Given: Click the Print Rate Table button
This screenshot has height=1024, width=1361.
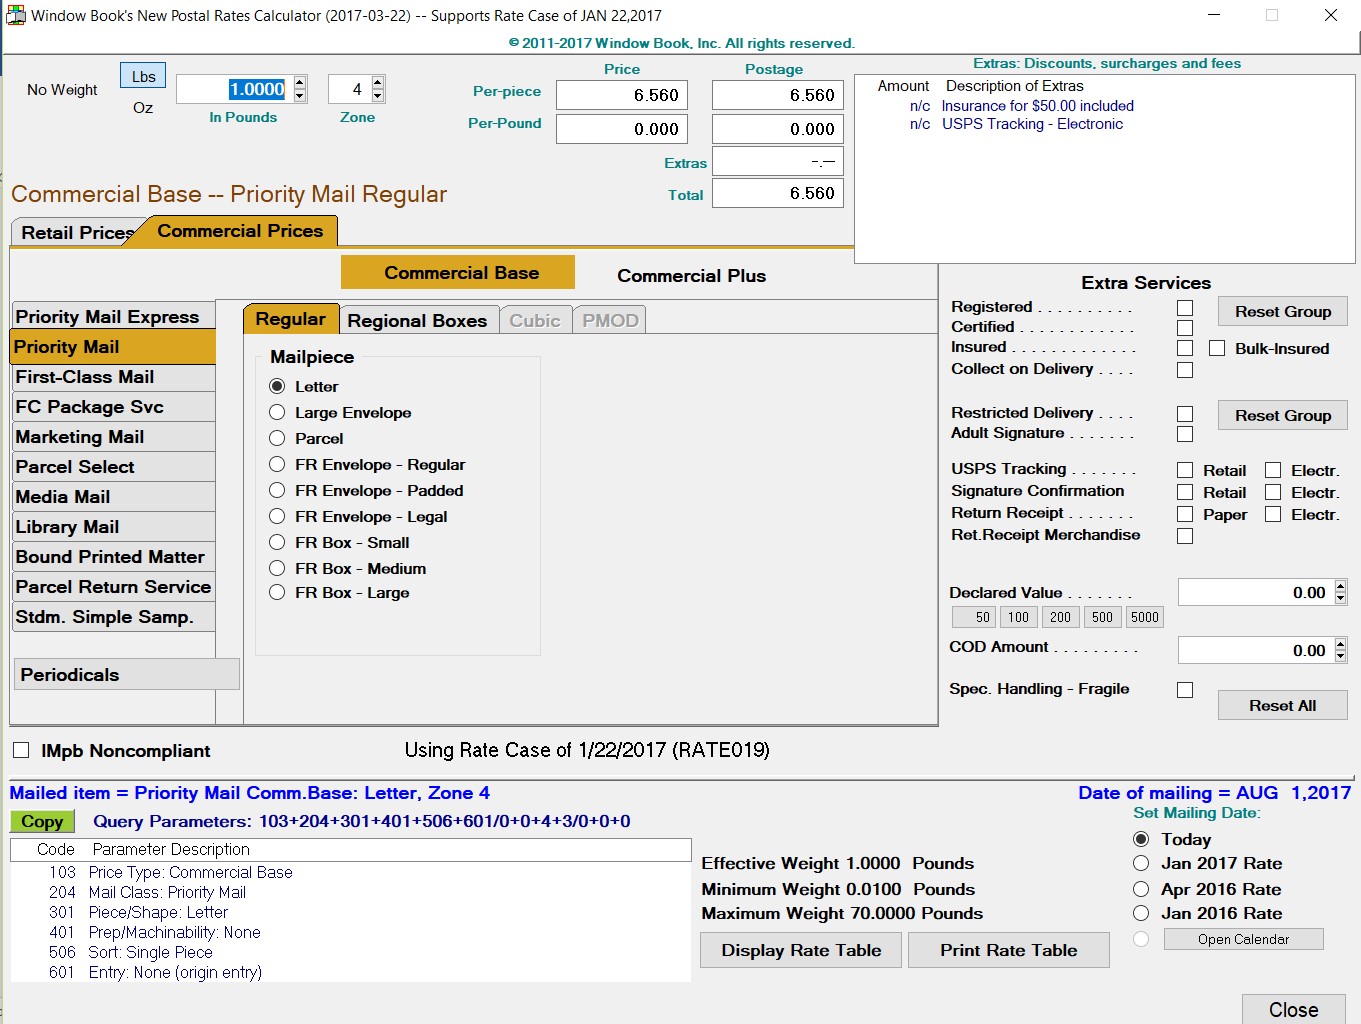Looking at the screenshot, I should [1008, 950].
